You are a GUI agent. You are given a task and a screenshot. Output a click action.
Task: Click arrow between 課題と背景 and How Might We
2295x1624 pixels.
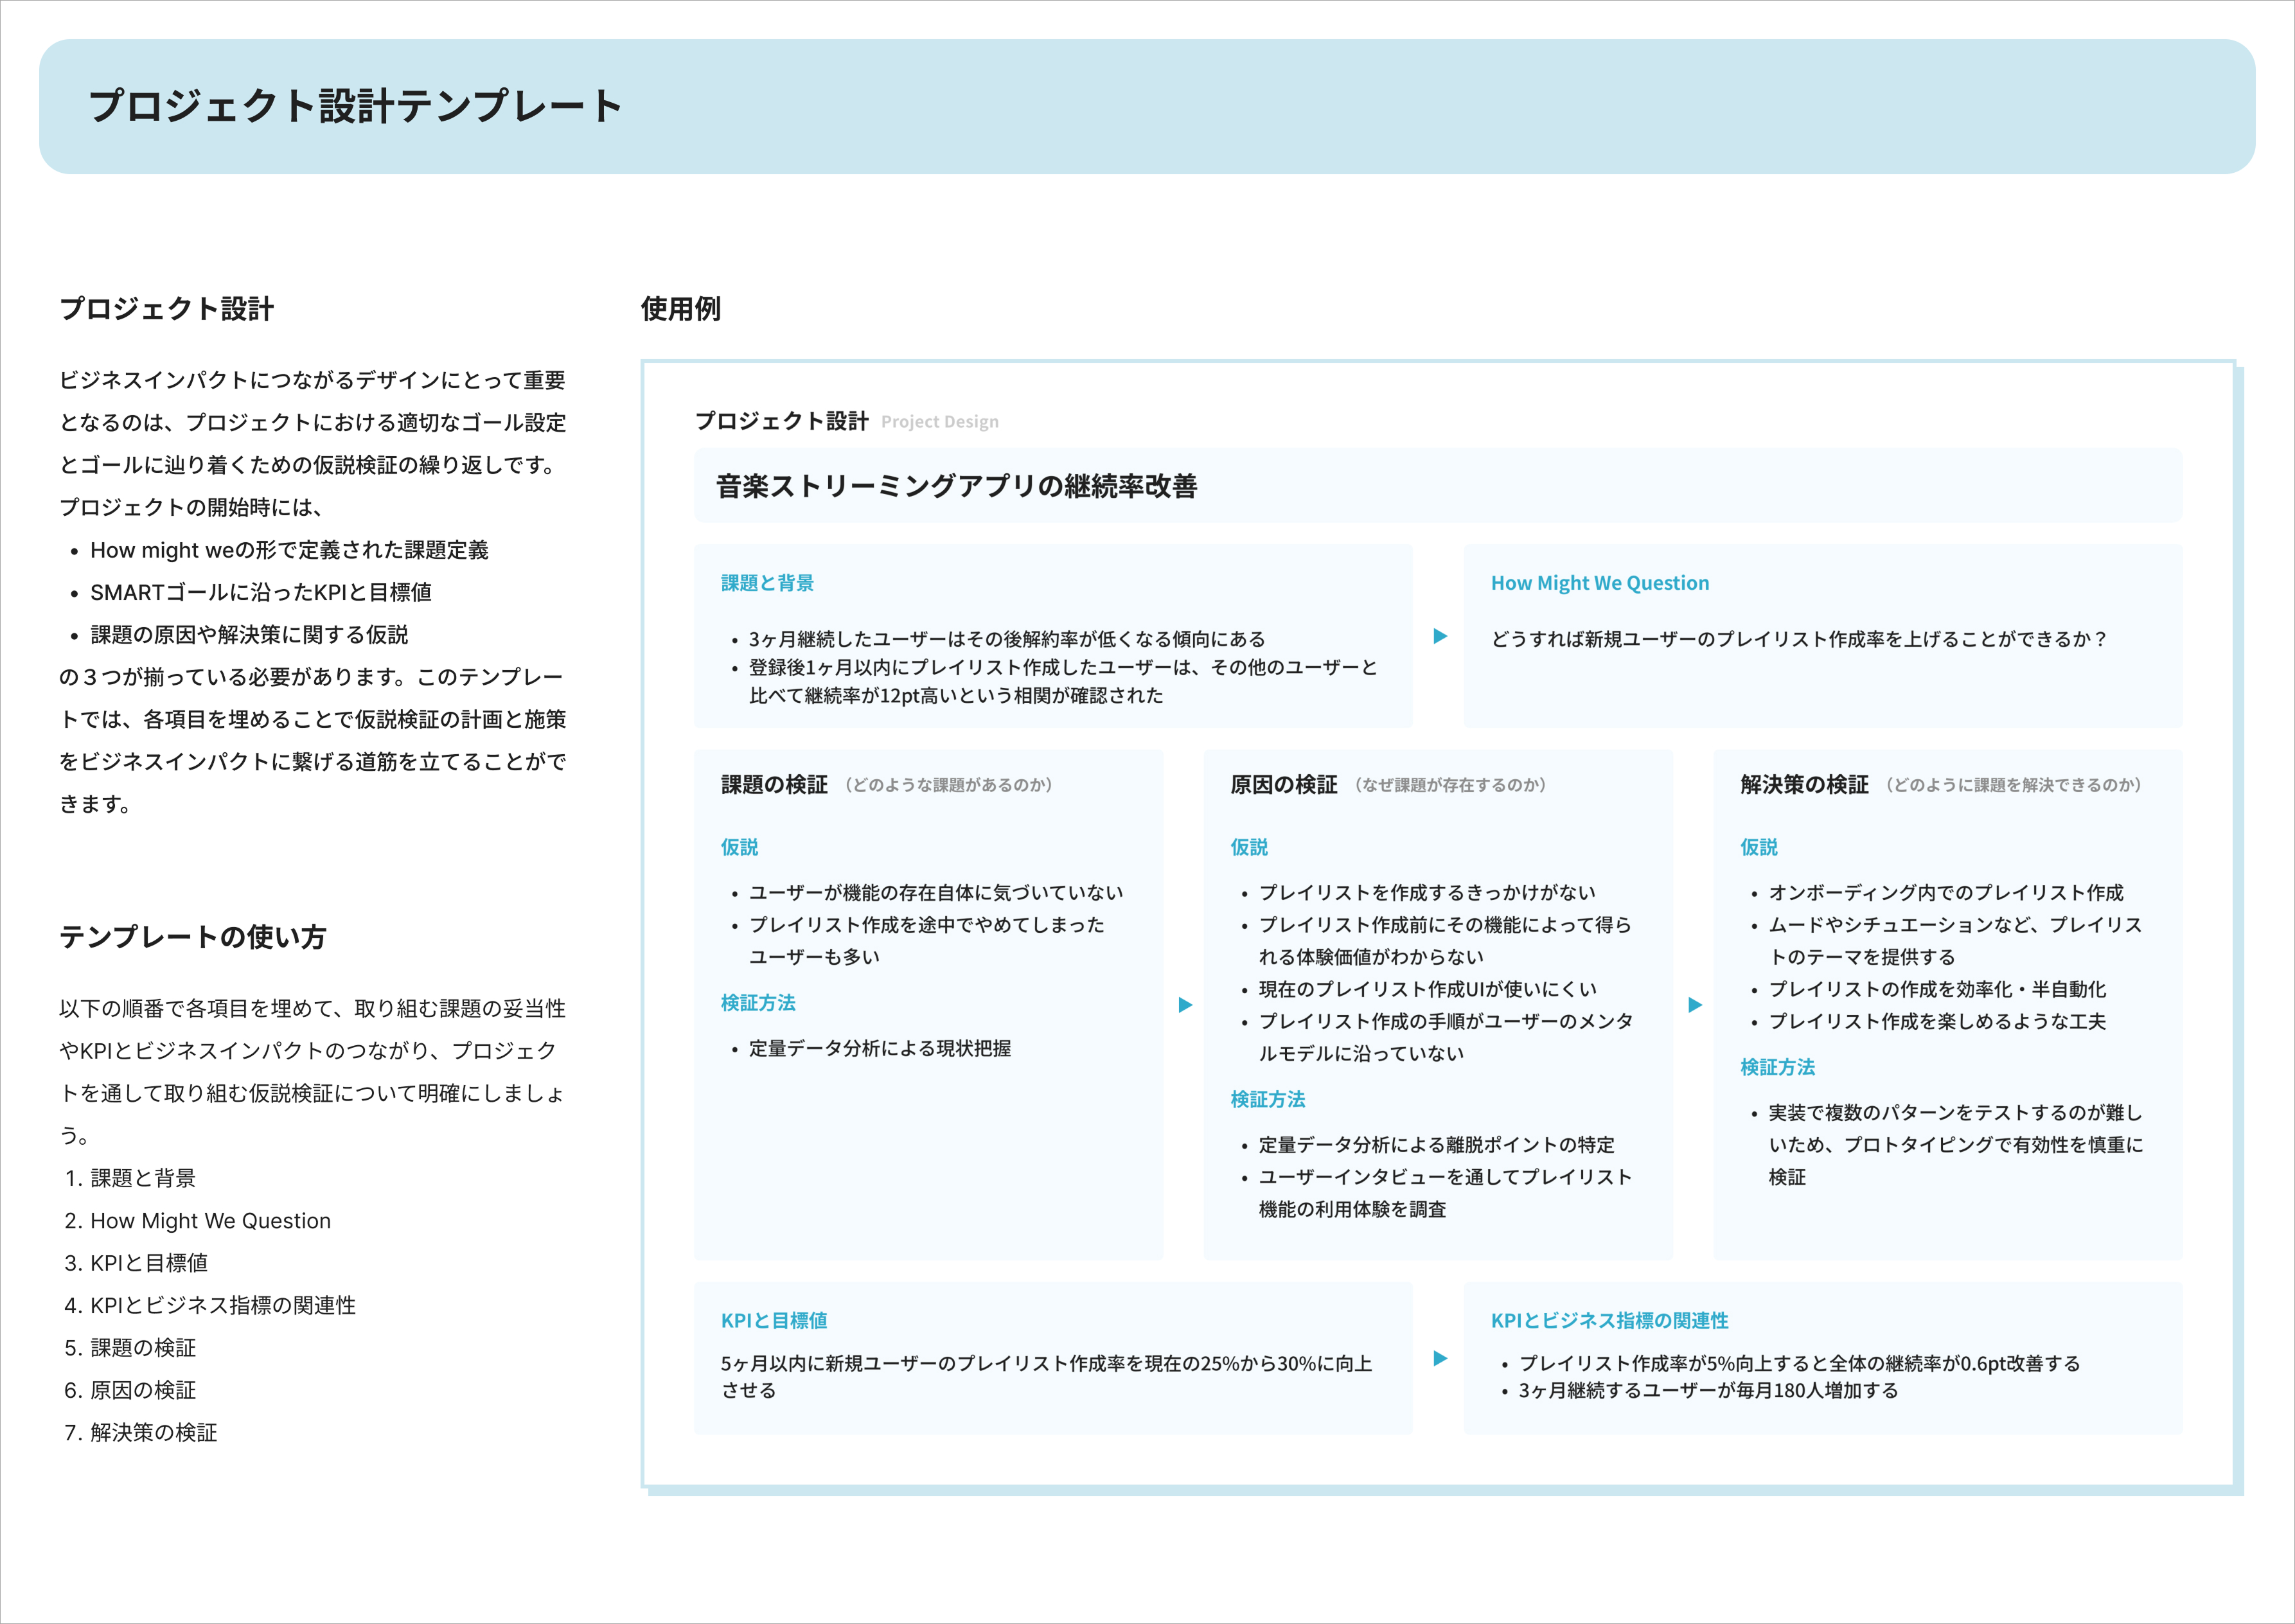[1439, 636]
